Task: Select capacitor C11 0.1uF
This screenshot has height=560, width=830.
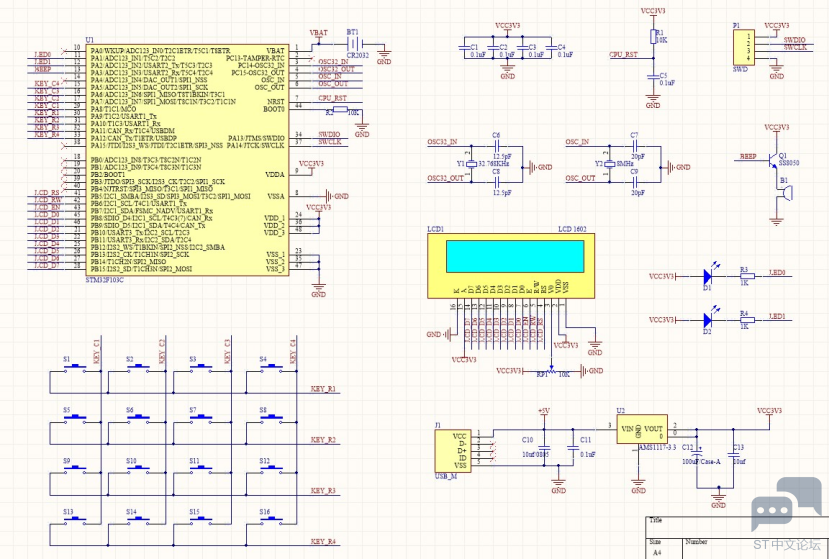Action: point(571,448)
